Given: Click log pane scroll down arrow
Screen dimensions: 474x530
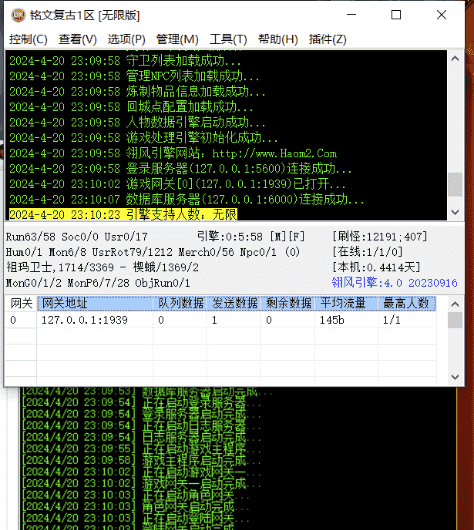Looking at the screenshot, I should 455,212.
